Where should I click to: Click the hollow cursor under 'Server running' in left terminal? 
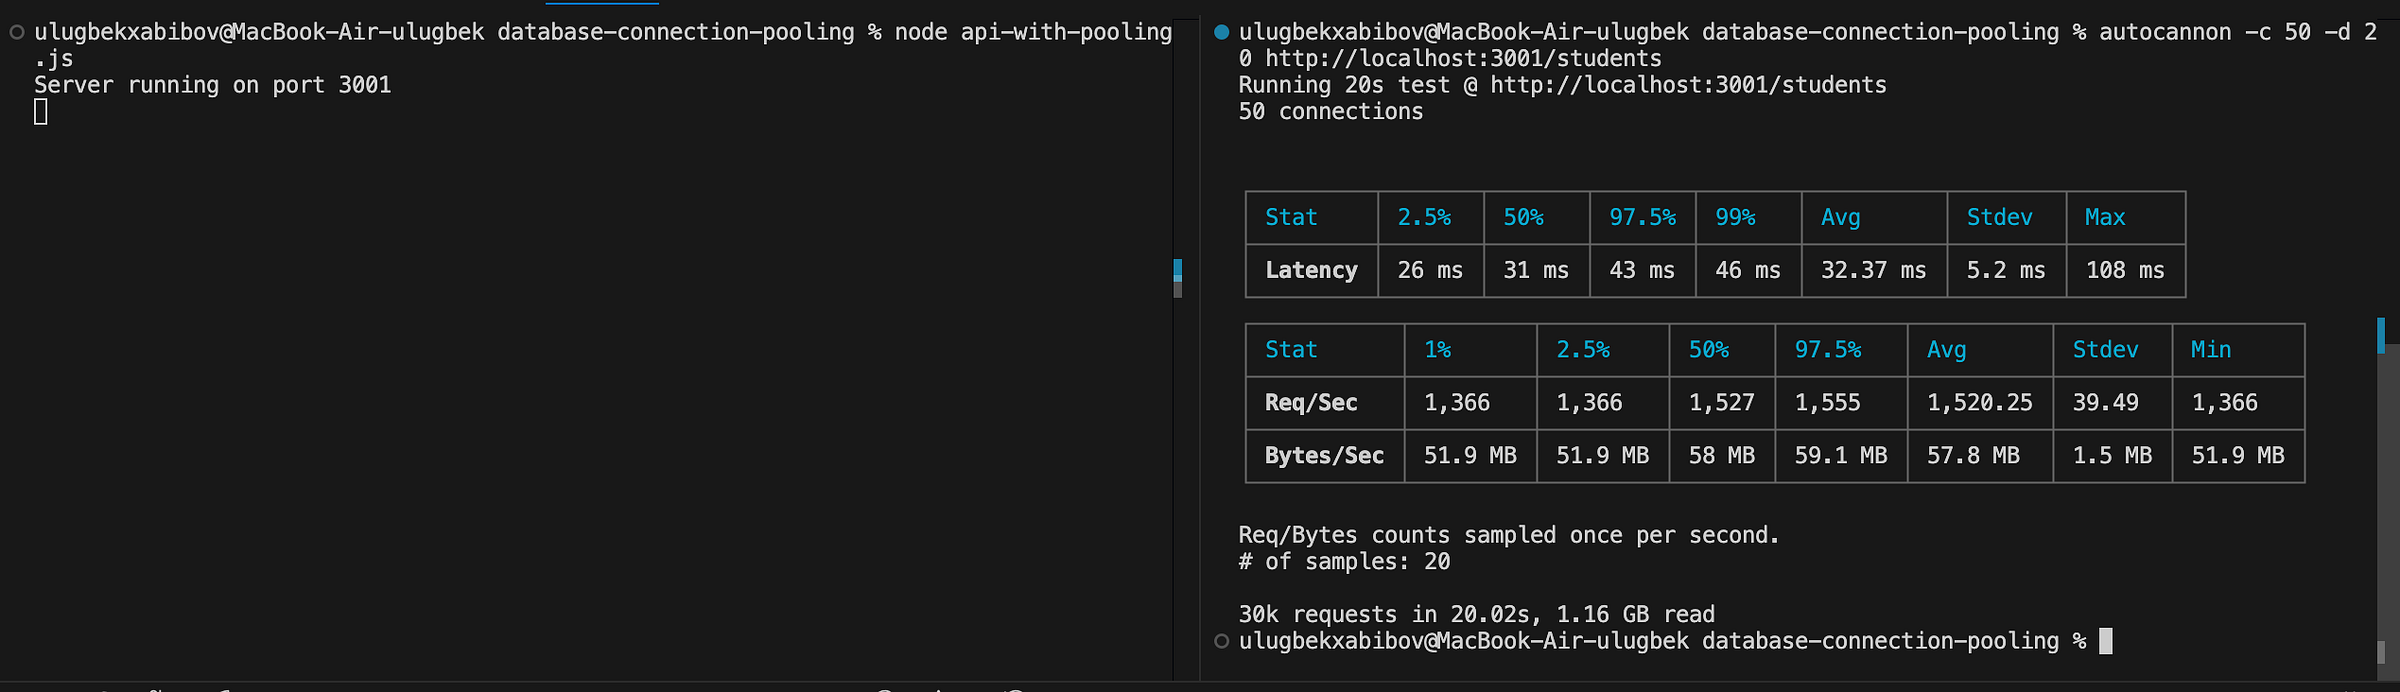(41, 112)
